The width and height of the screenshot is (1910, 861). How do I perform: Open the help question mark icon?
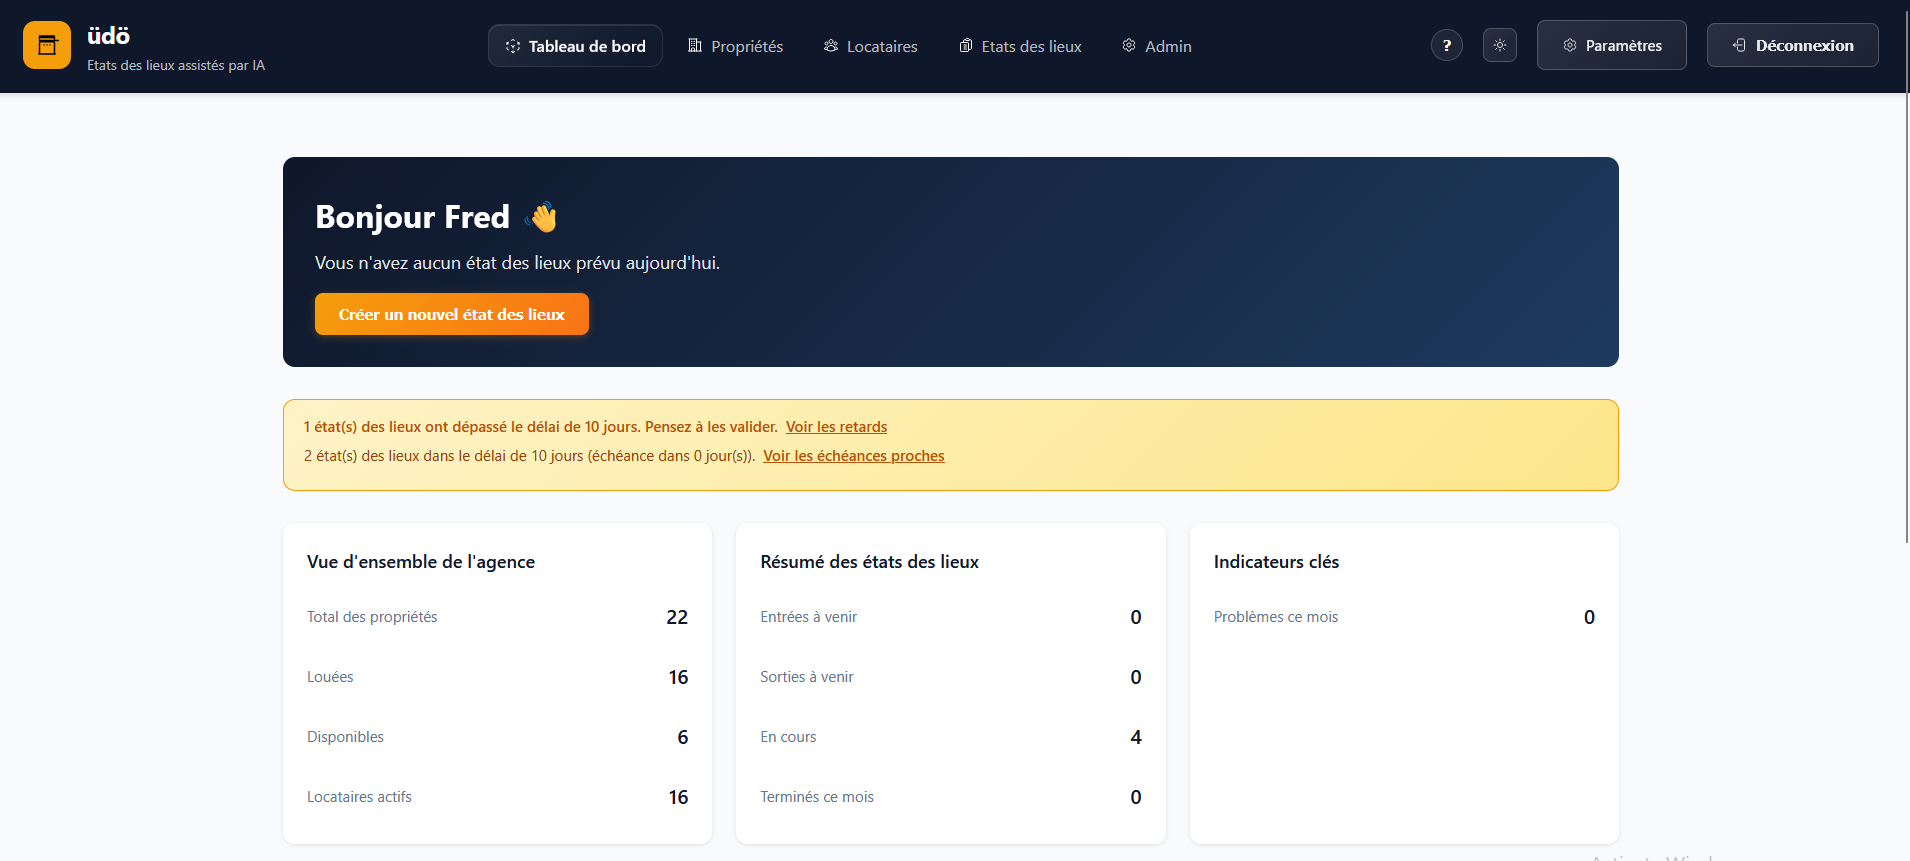pyautogui.click(x=1446, y=45)
